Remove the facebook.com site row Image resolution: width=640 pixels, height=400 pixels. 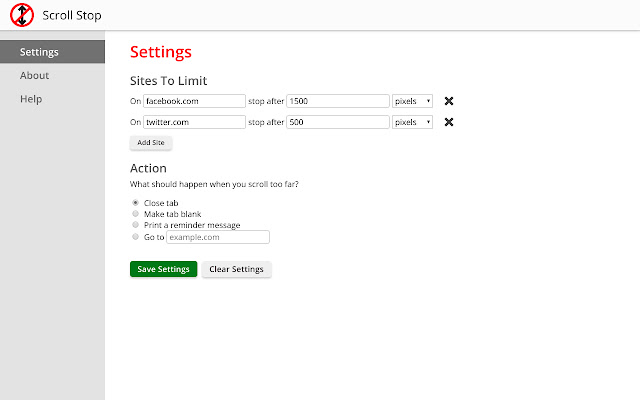point(449,100)
